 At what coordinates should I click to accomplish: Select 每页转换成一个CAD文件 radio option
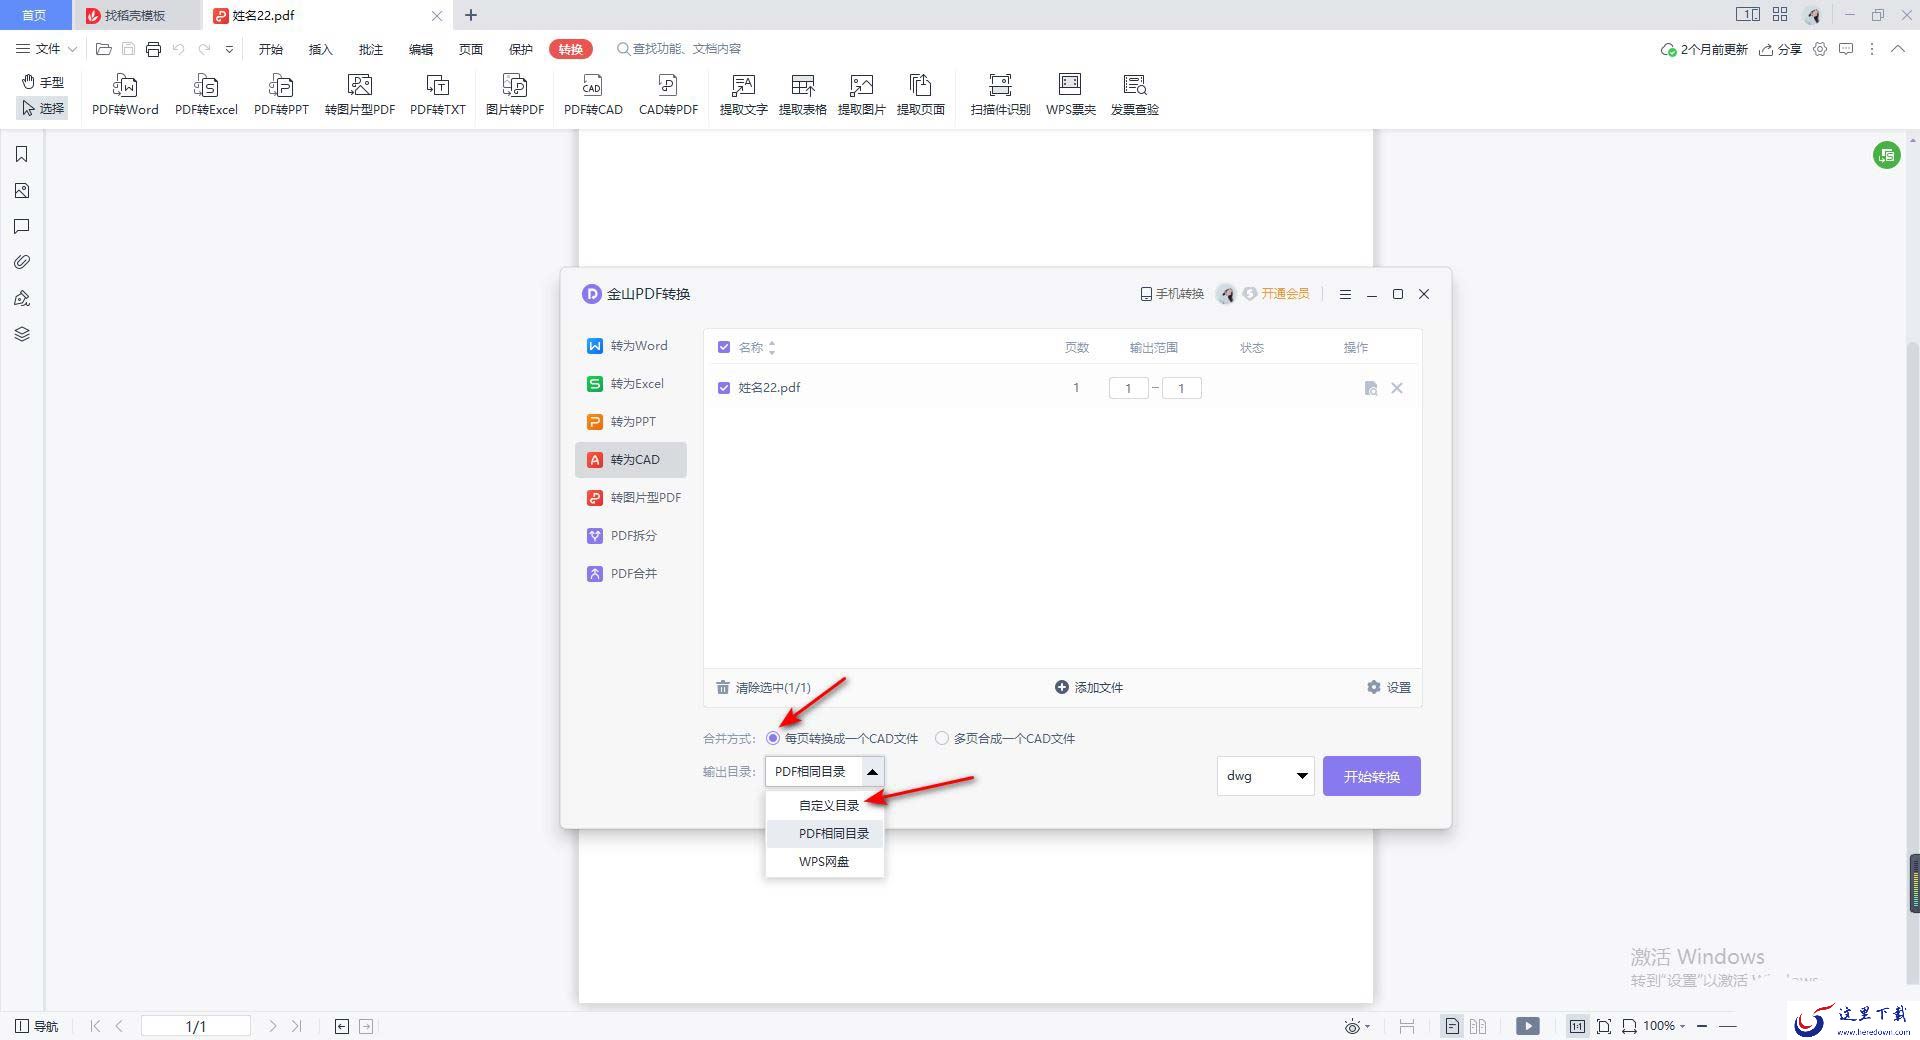[773, 738]
